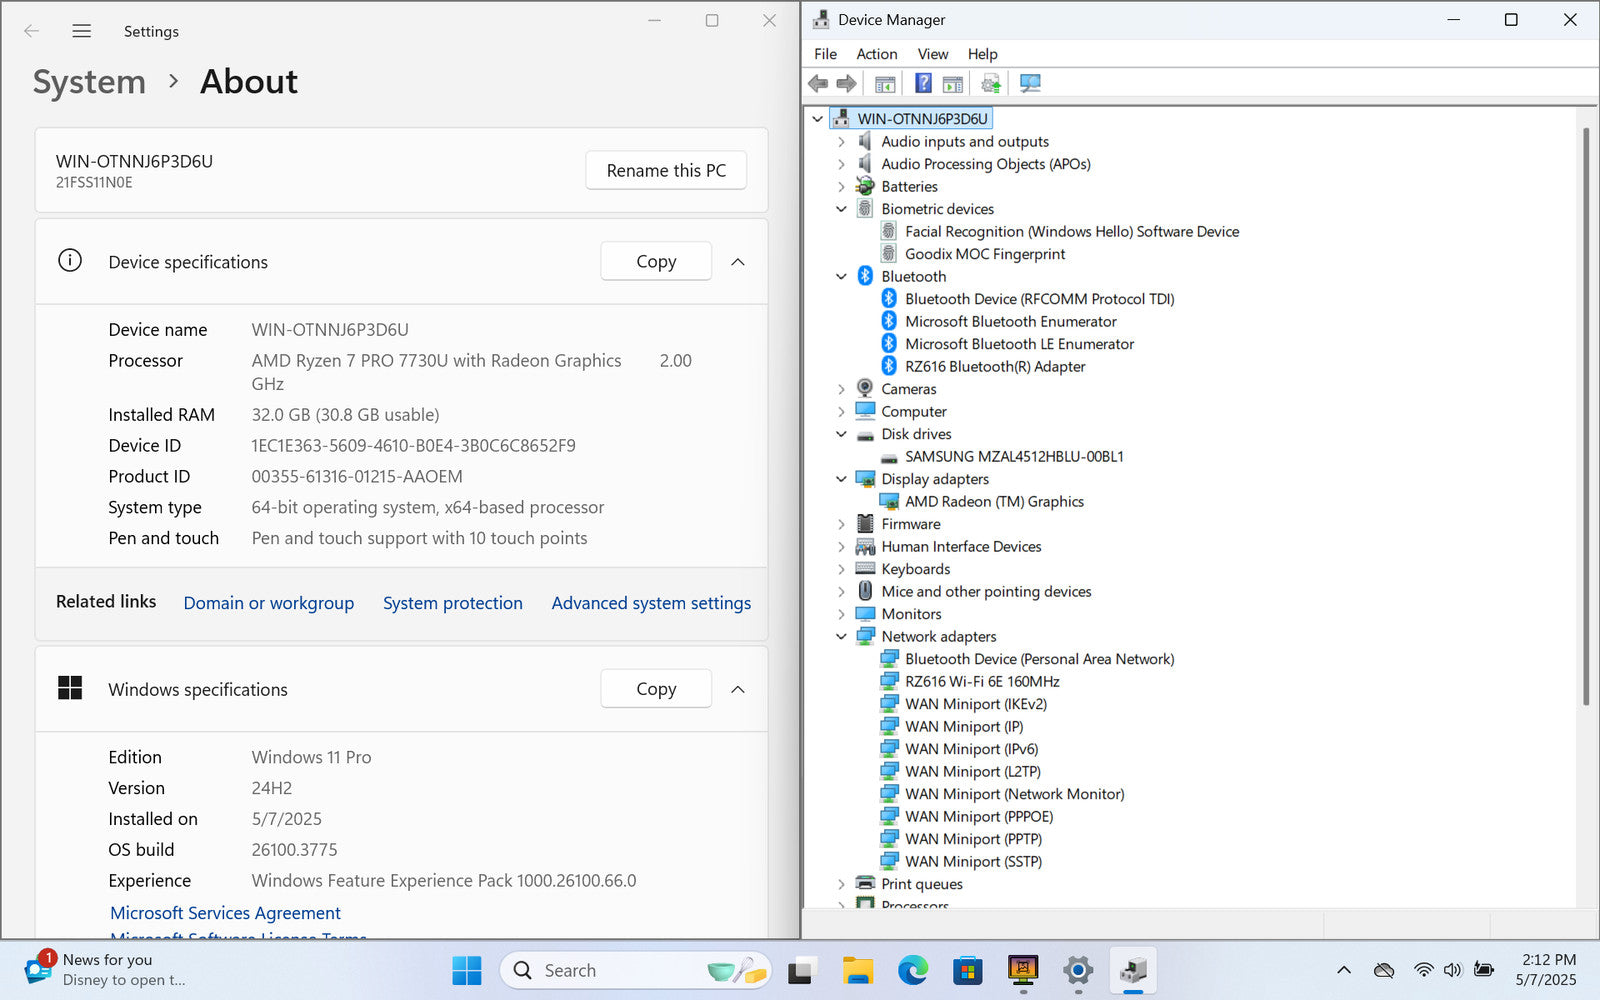
Task: Click the blue Help toolbar icon
Action: [923, 83]
